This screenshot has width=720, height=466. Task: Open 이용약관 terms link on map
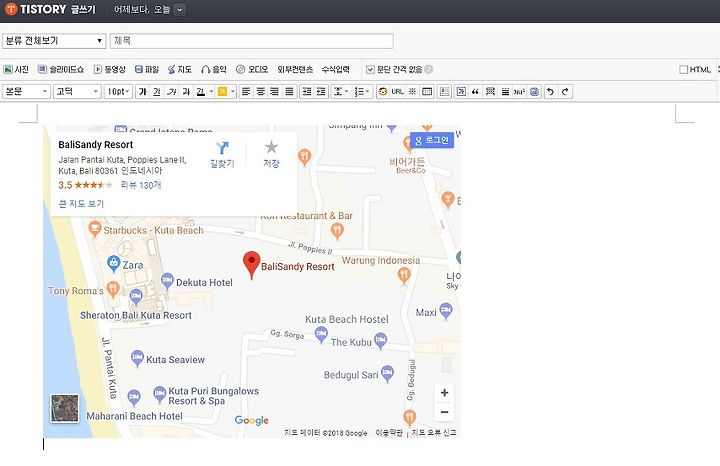[x=389, y=432]
